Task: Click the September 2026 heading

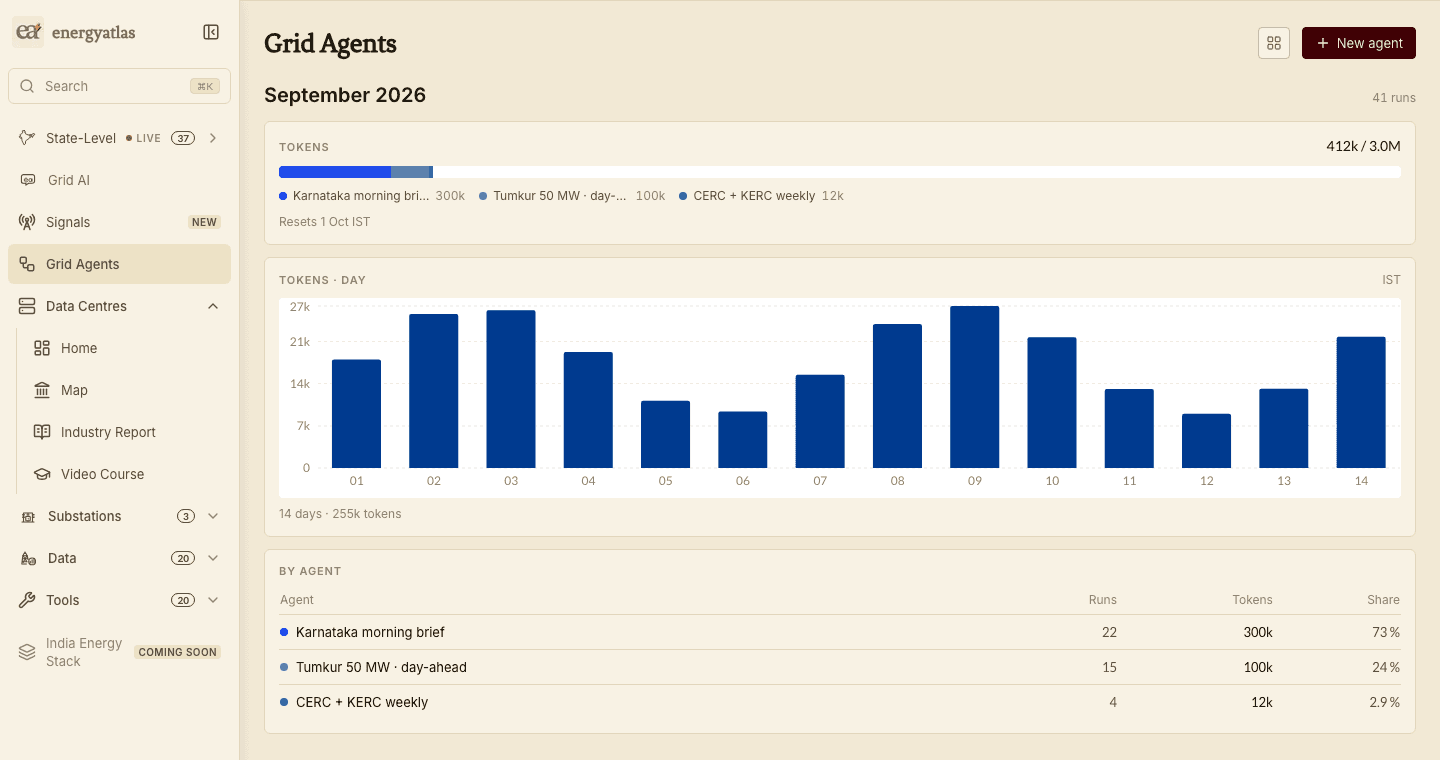Action: tap(345, 95)
